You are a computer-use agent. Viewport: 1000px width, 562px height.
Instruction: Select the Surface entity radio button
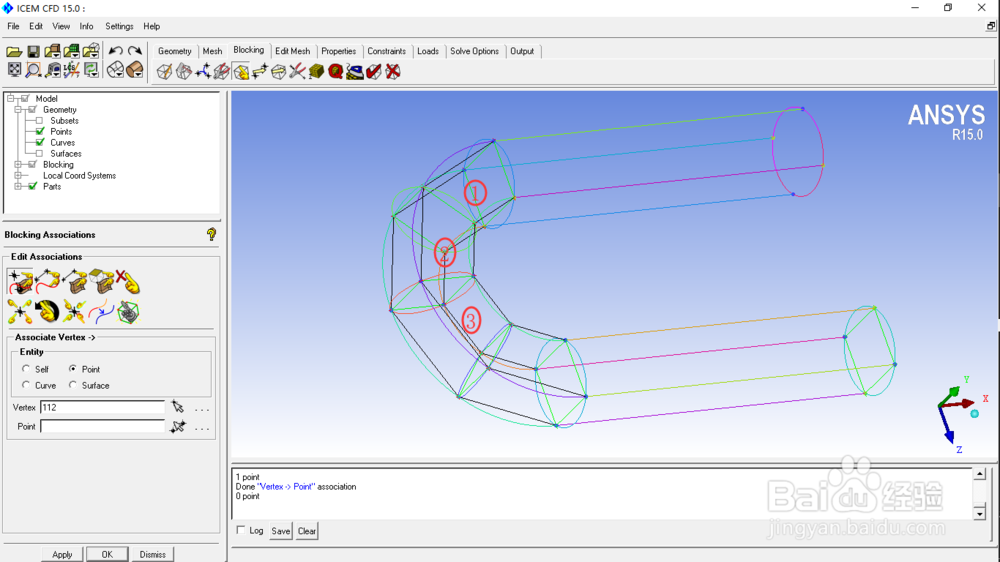pos(73,385)
